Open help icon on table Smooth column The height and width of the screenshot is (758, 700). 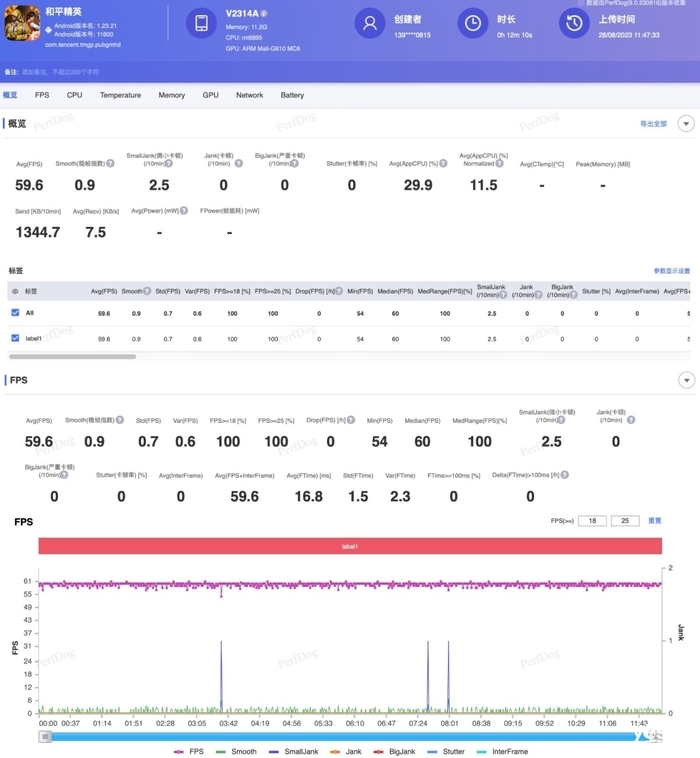147,291
